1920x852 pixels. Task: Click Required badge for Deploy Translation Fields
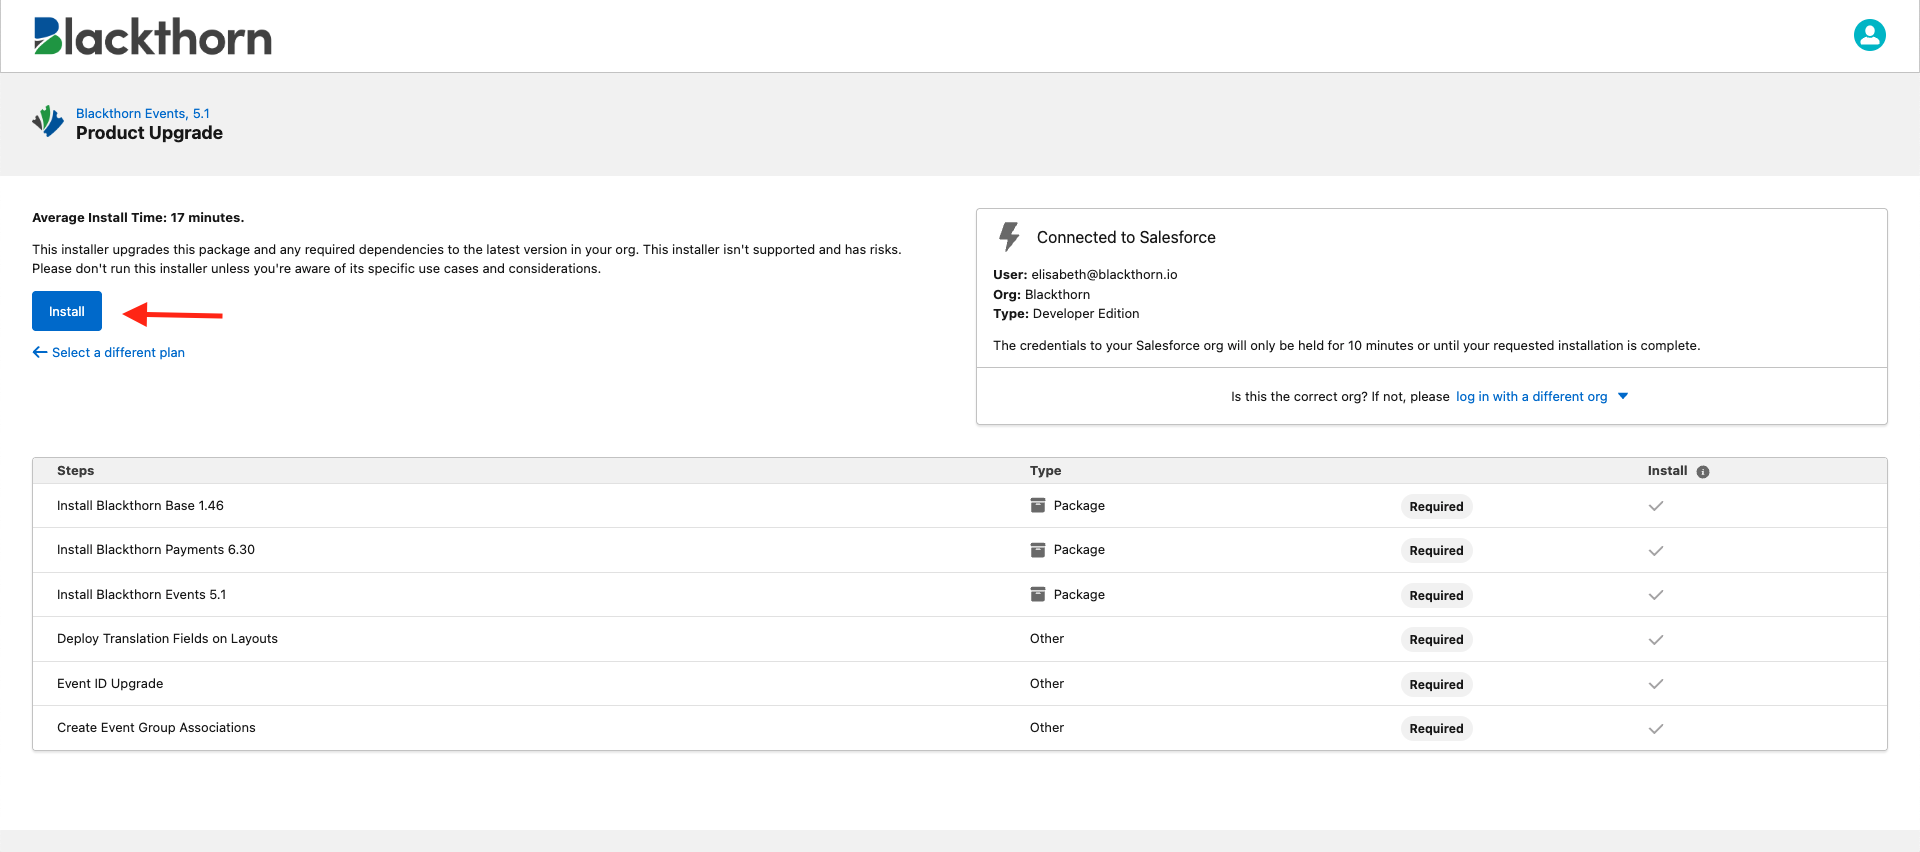pos(1436,640)
